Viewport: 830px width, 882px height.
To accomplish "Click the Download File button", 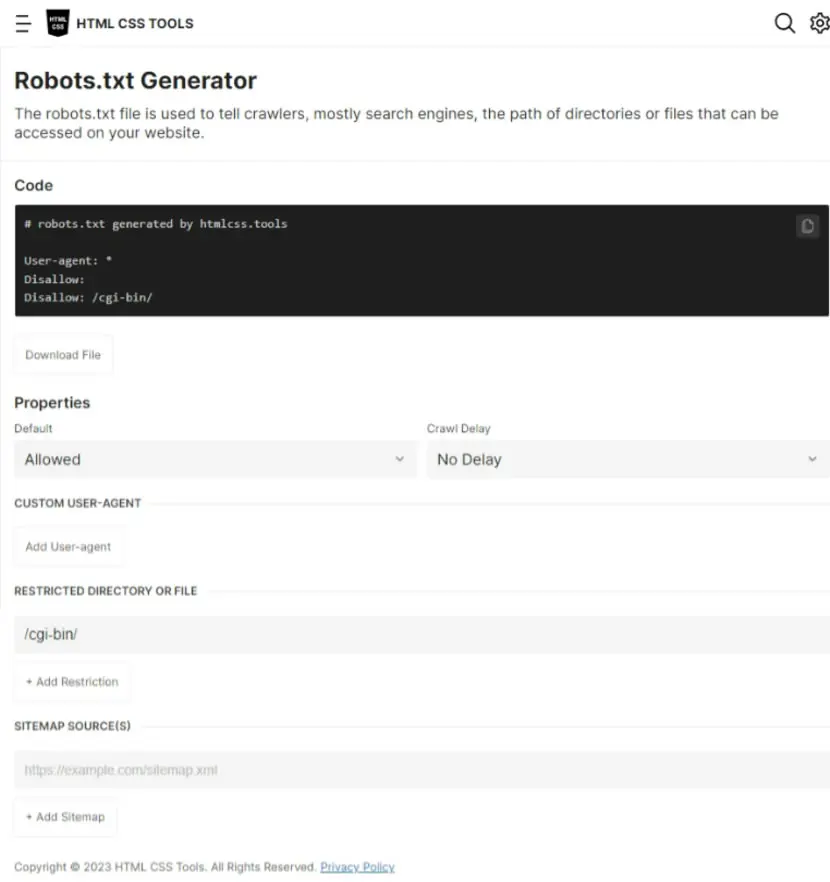I will coord(63,355).
